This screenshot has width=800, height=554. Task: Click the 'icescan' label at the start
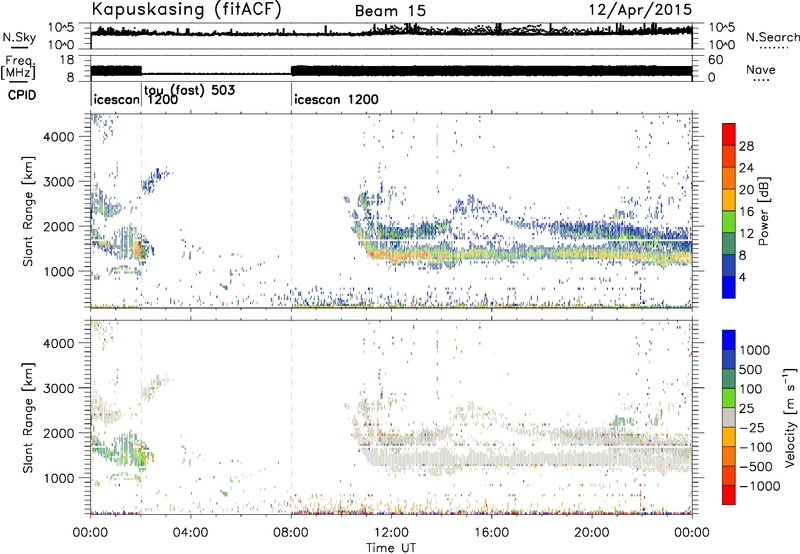[x=116, y=99]
